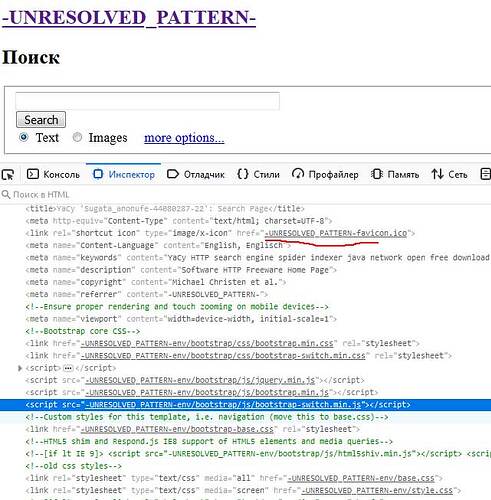Click the bootstrap-switch.min.css href link
The image size is (491, 500).
point(223,356)
